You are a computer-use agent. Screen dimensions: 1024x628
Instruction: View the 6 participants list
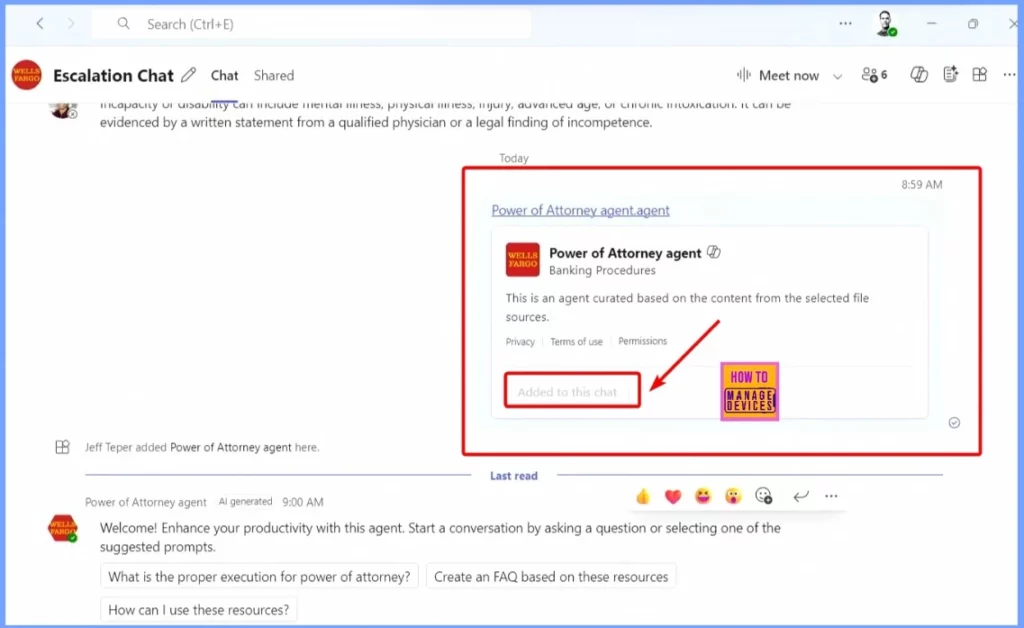[x=874, y=75]
